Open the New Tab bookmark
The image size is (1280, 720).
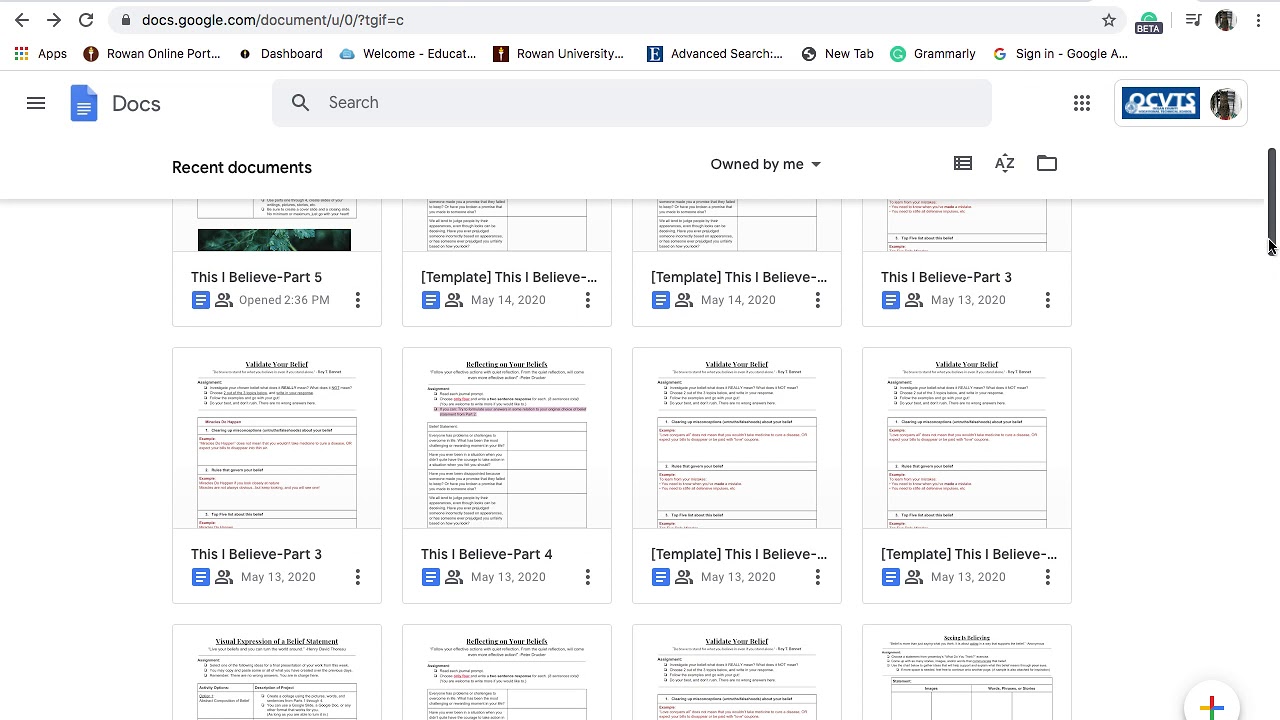(x=838, y=54)
